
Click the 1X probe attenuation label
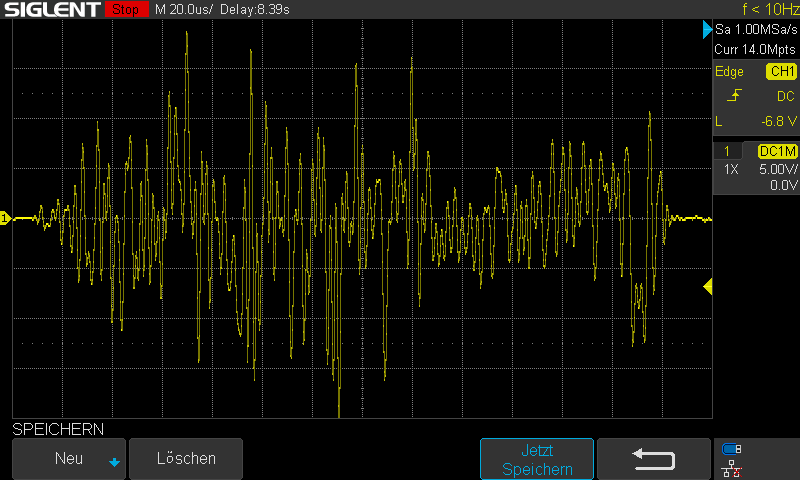[731, 169]
